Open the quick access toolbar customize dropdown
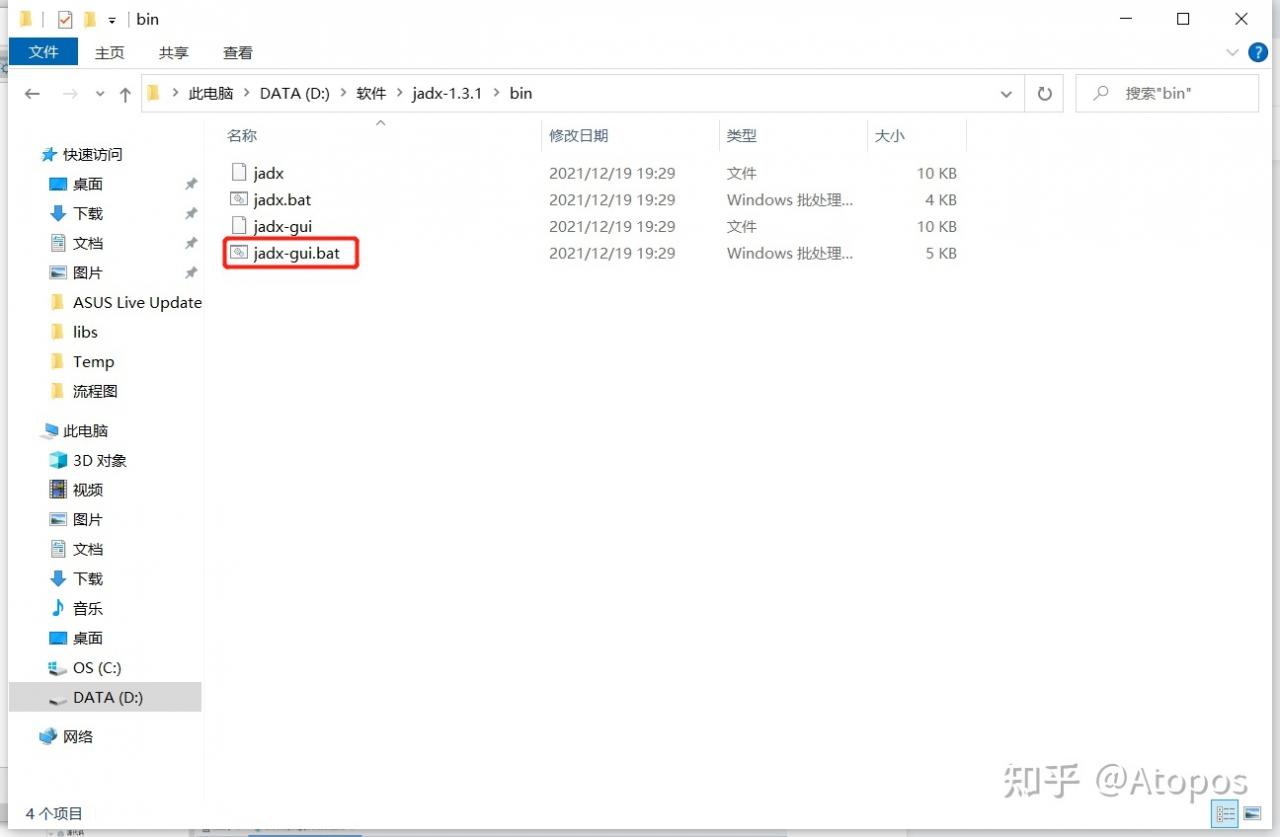Viewport: 1280px width, 837px height. (x=112, y=20)
